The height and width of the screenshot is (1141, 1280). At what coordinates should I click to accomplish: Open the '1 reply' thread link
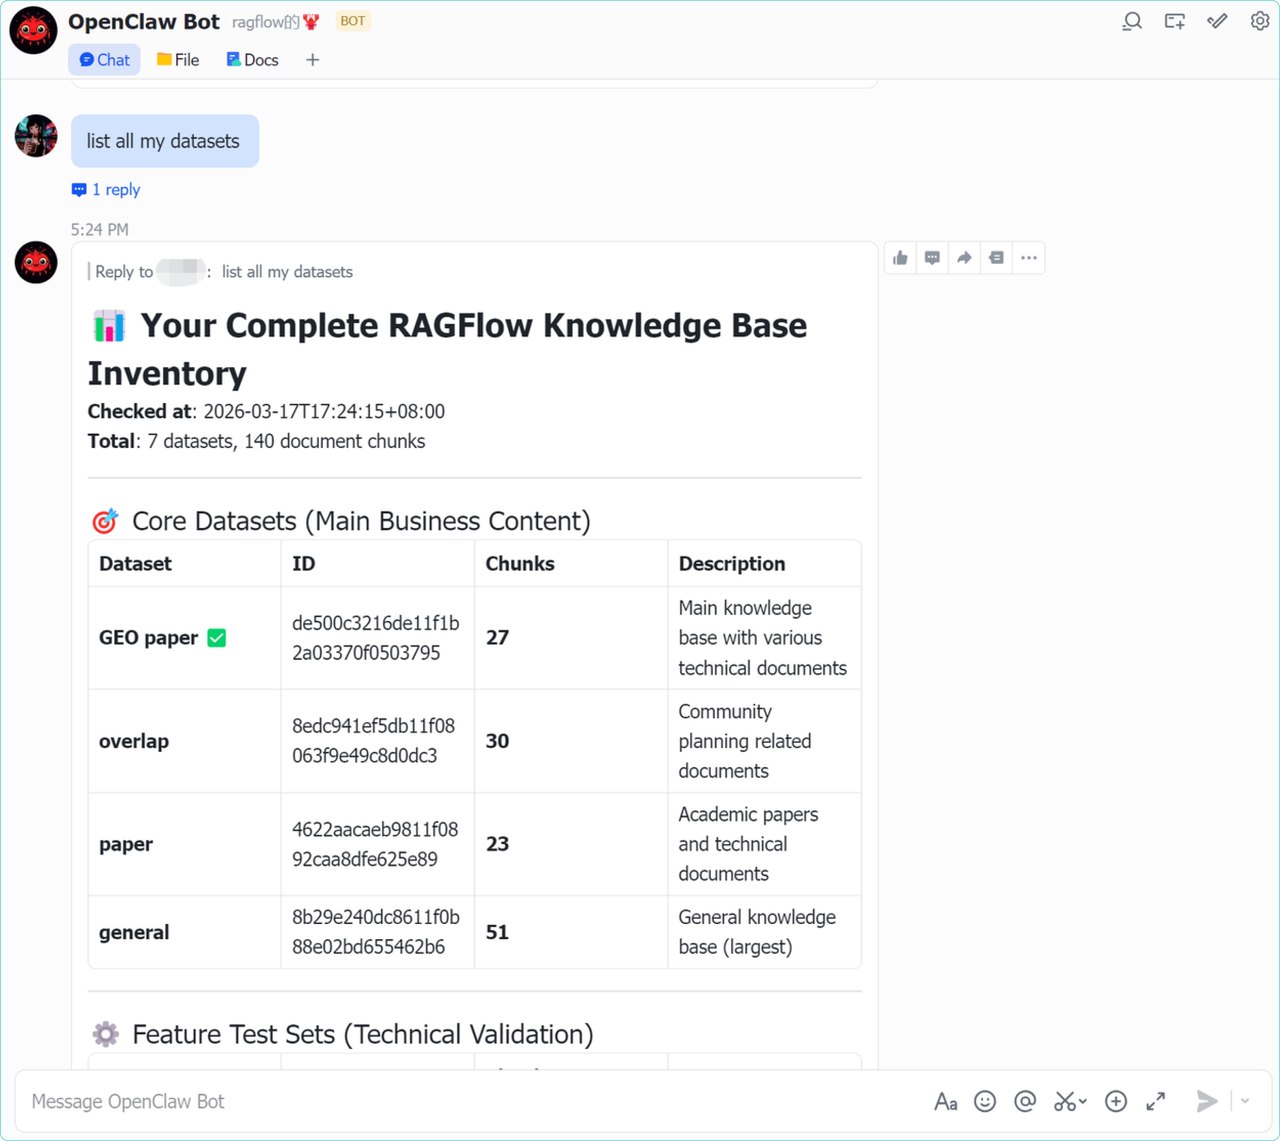[x=106, y=190]
